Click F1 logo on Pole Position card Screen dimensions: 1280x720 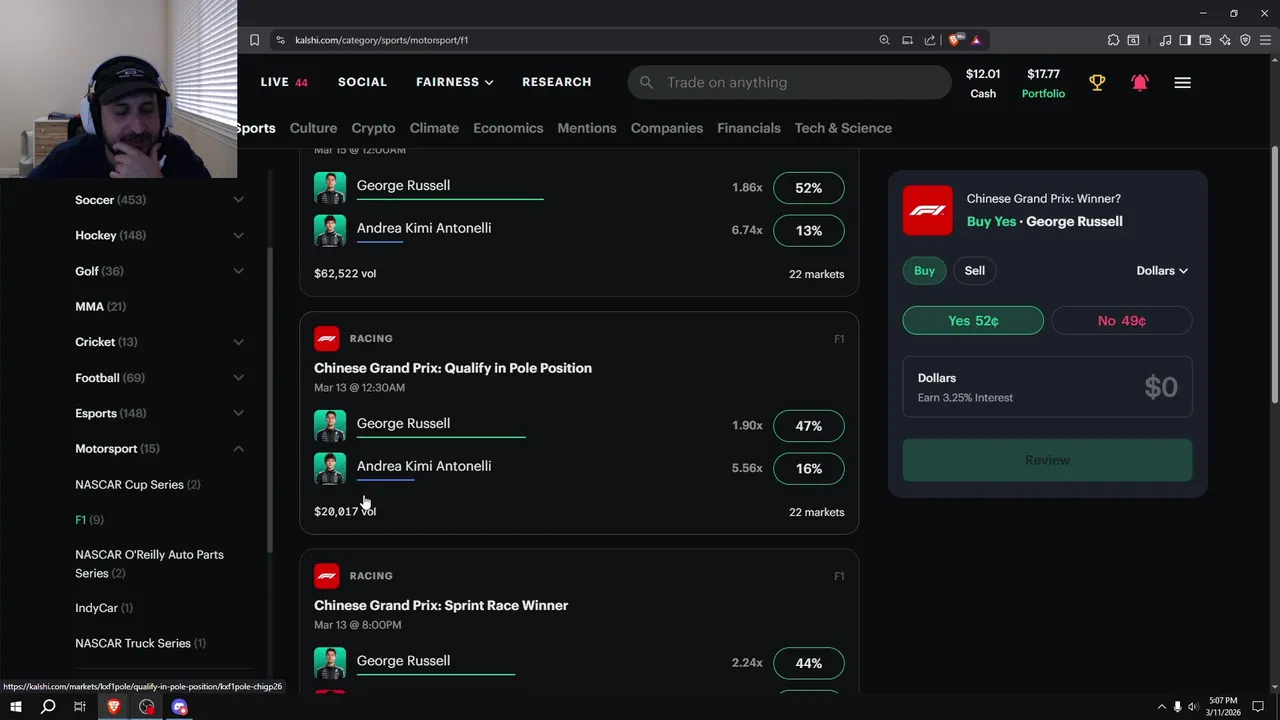[x=326, y=338]
